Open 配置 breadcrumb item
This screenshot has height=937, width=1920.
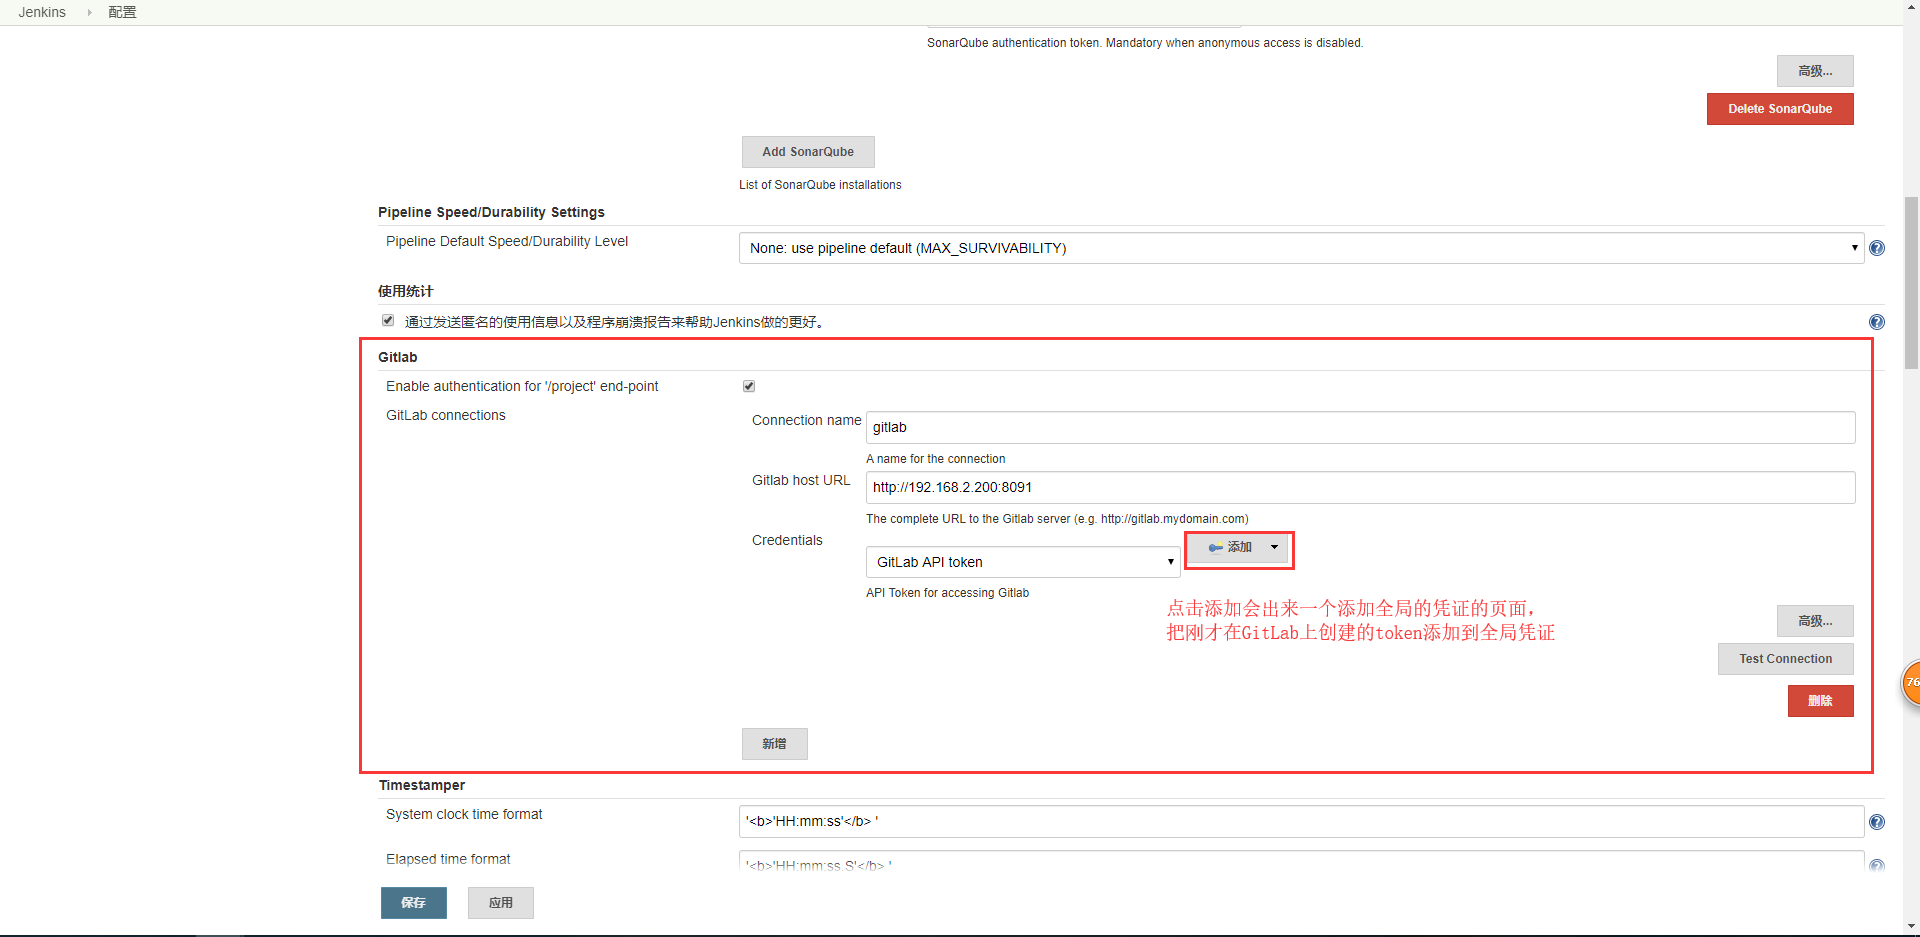point(122,12)
